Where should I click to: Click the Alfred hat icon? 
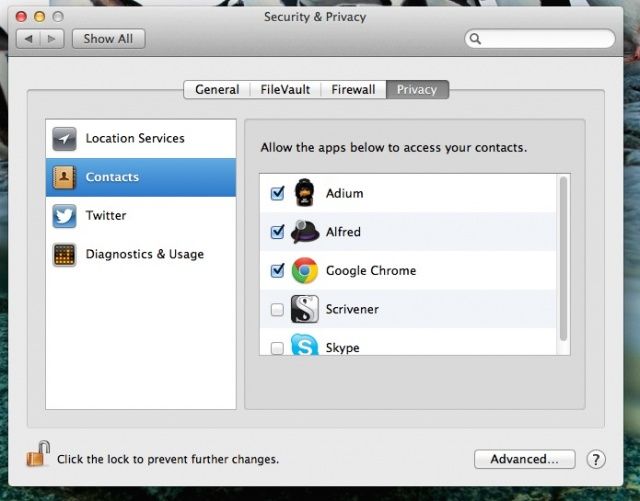pyautogui.click(x=305, y=232)
